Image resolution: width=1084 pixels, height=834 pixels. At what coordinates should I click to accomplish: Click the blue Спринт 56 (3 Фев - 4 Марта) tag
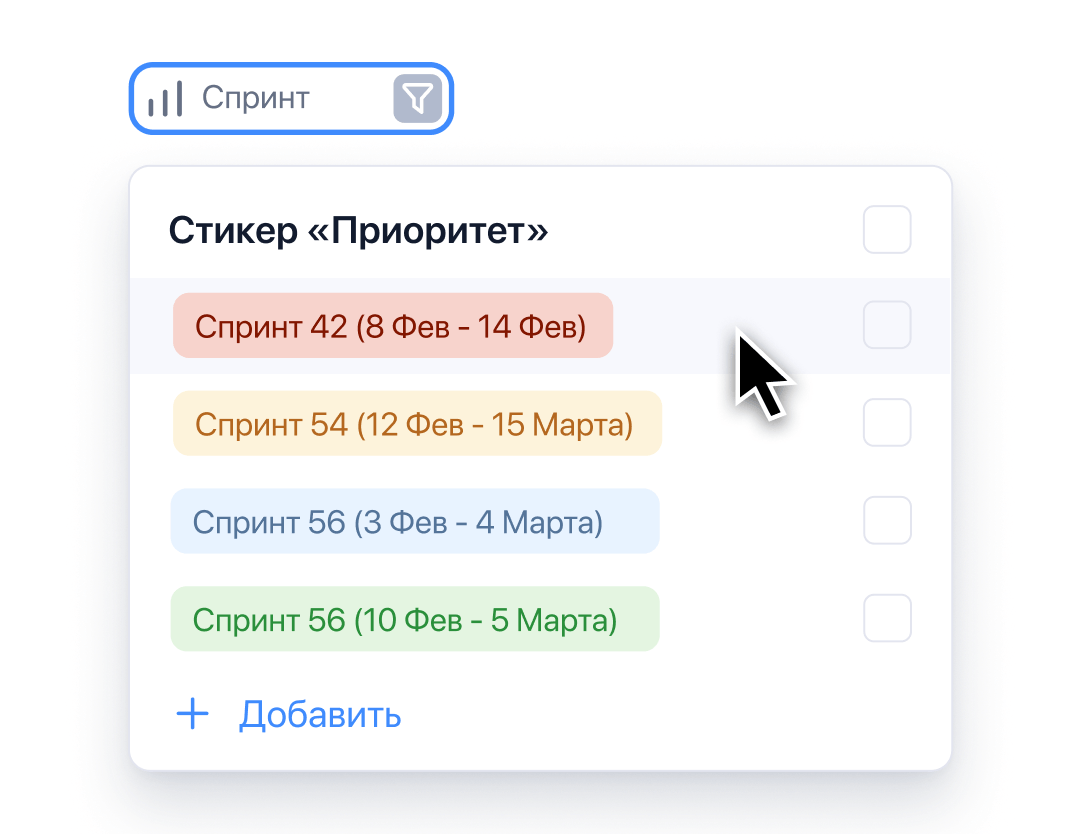(415, 520)
